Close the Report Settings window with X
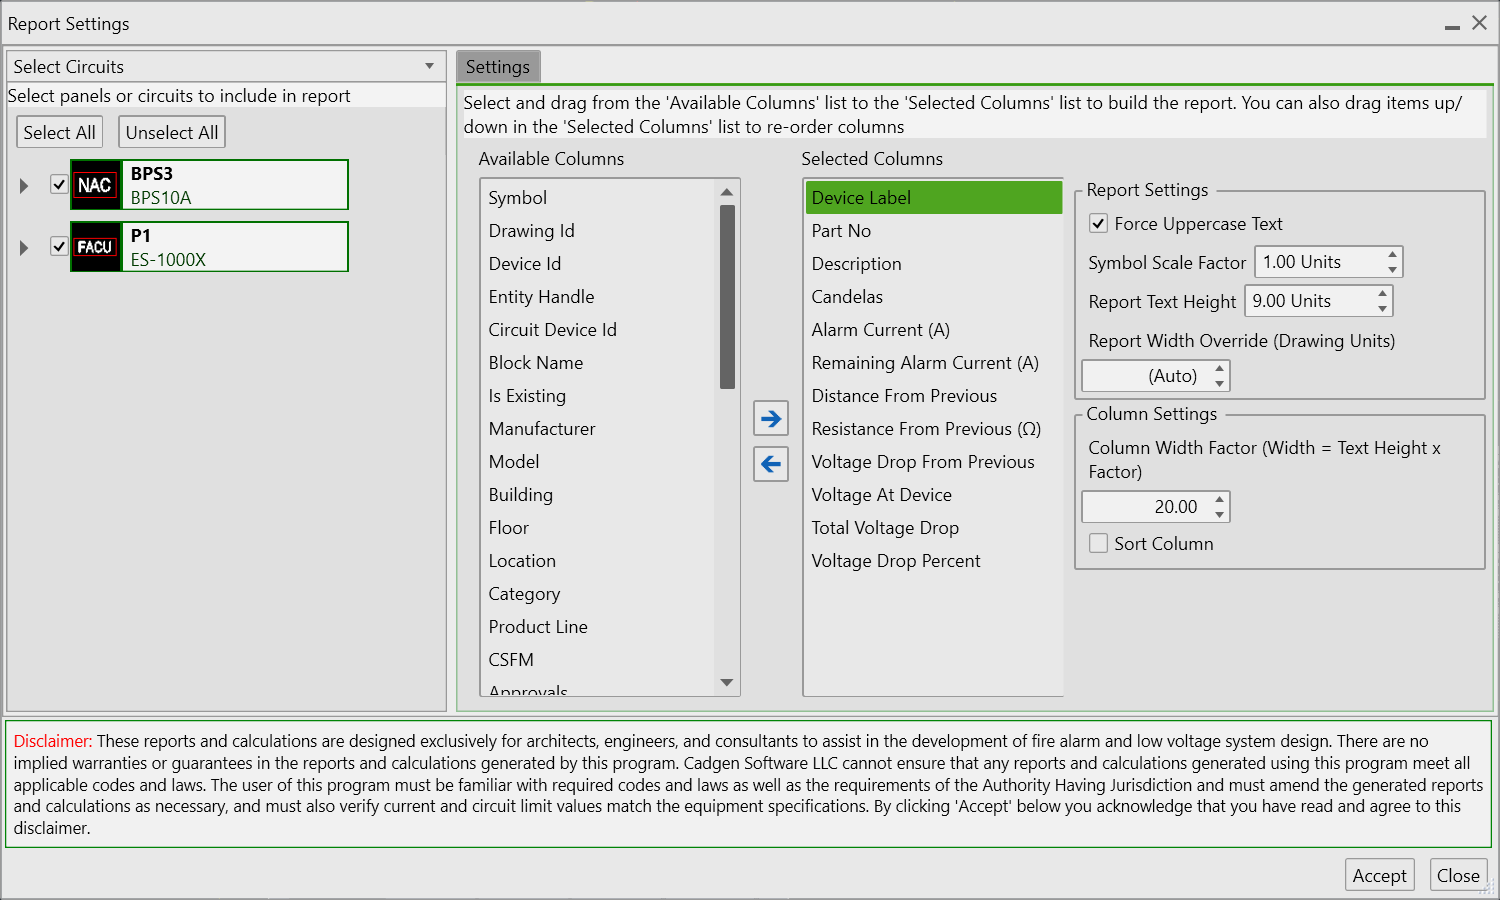Image resolution: width=1500 pixels, height=900 pixels. tap(1480, 23)
